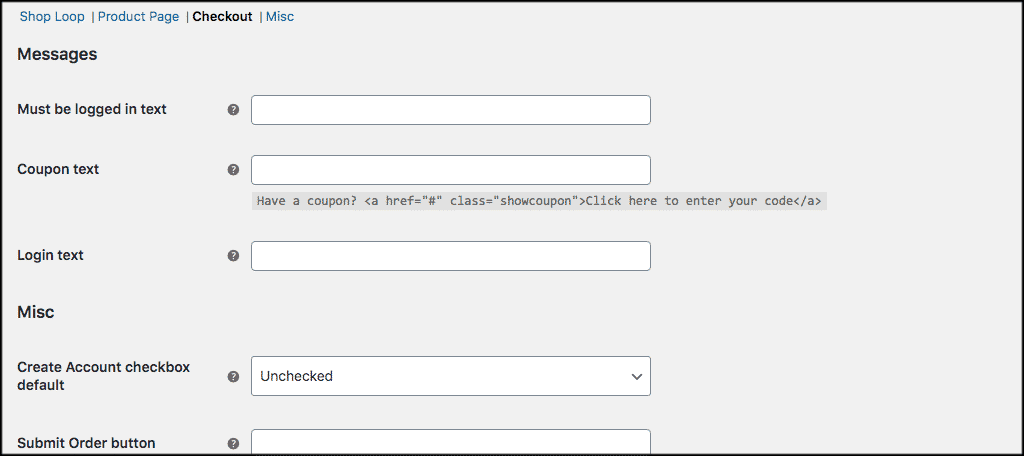
Task: Open the Create Account checkbox default dropdown
Action: pyautogui.click(x=451, y=376)
